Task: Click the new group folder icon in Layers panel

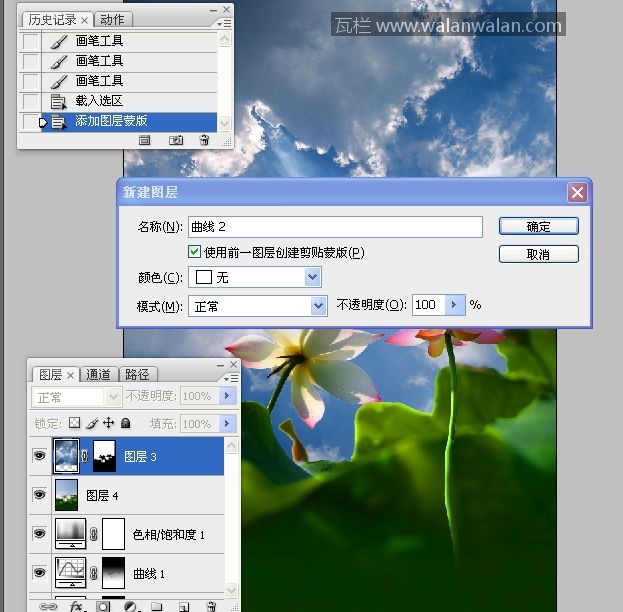Action: (x=157, y=606)
